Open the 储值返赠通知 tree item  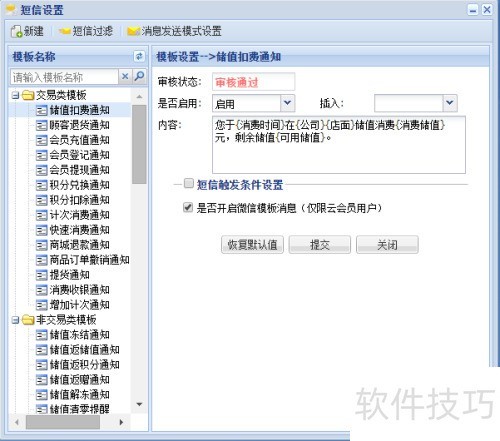[x=72, y=380]
